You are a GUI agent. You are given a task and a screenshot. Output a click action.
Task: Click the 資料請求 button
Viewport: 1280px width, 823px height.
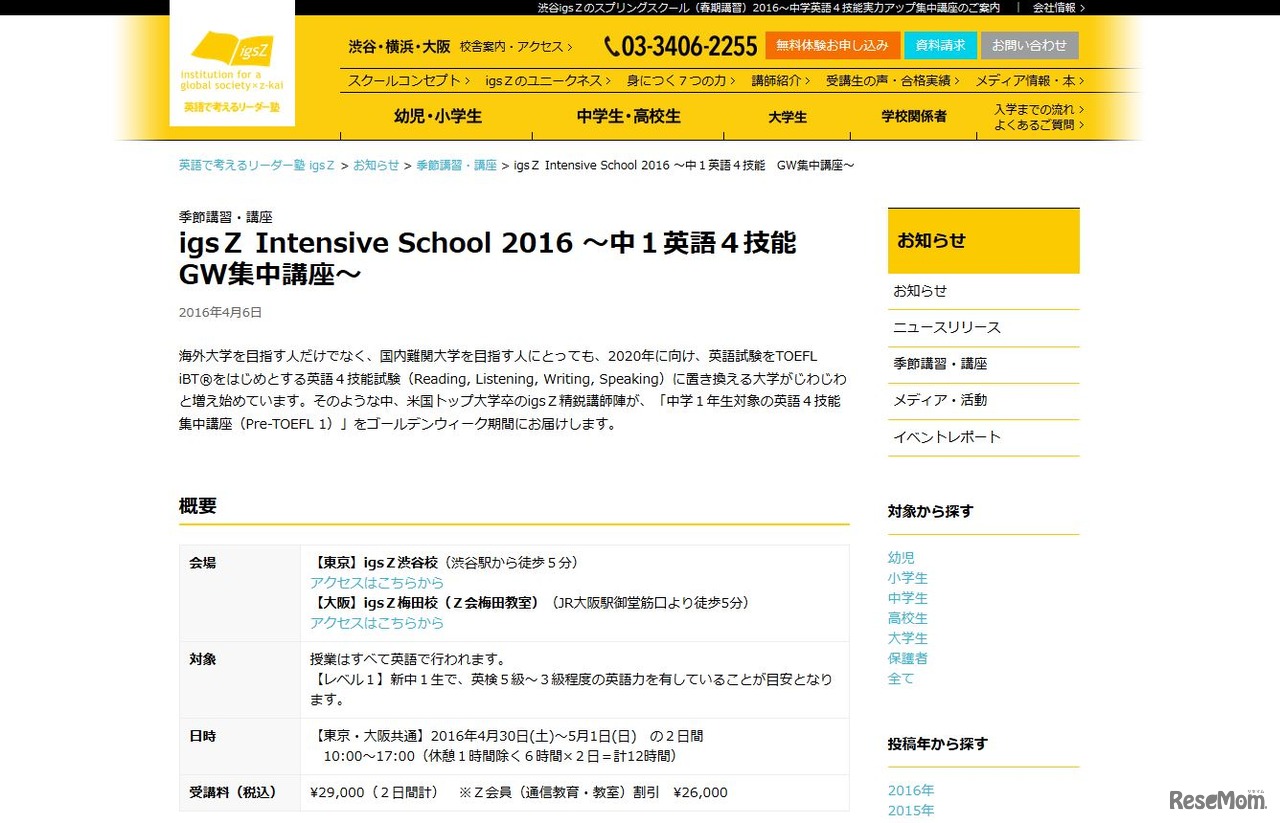940,46
